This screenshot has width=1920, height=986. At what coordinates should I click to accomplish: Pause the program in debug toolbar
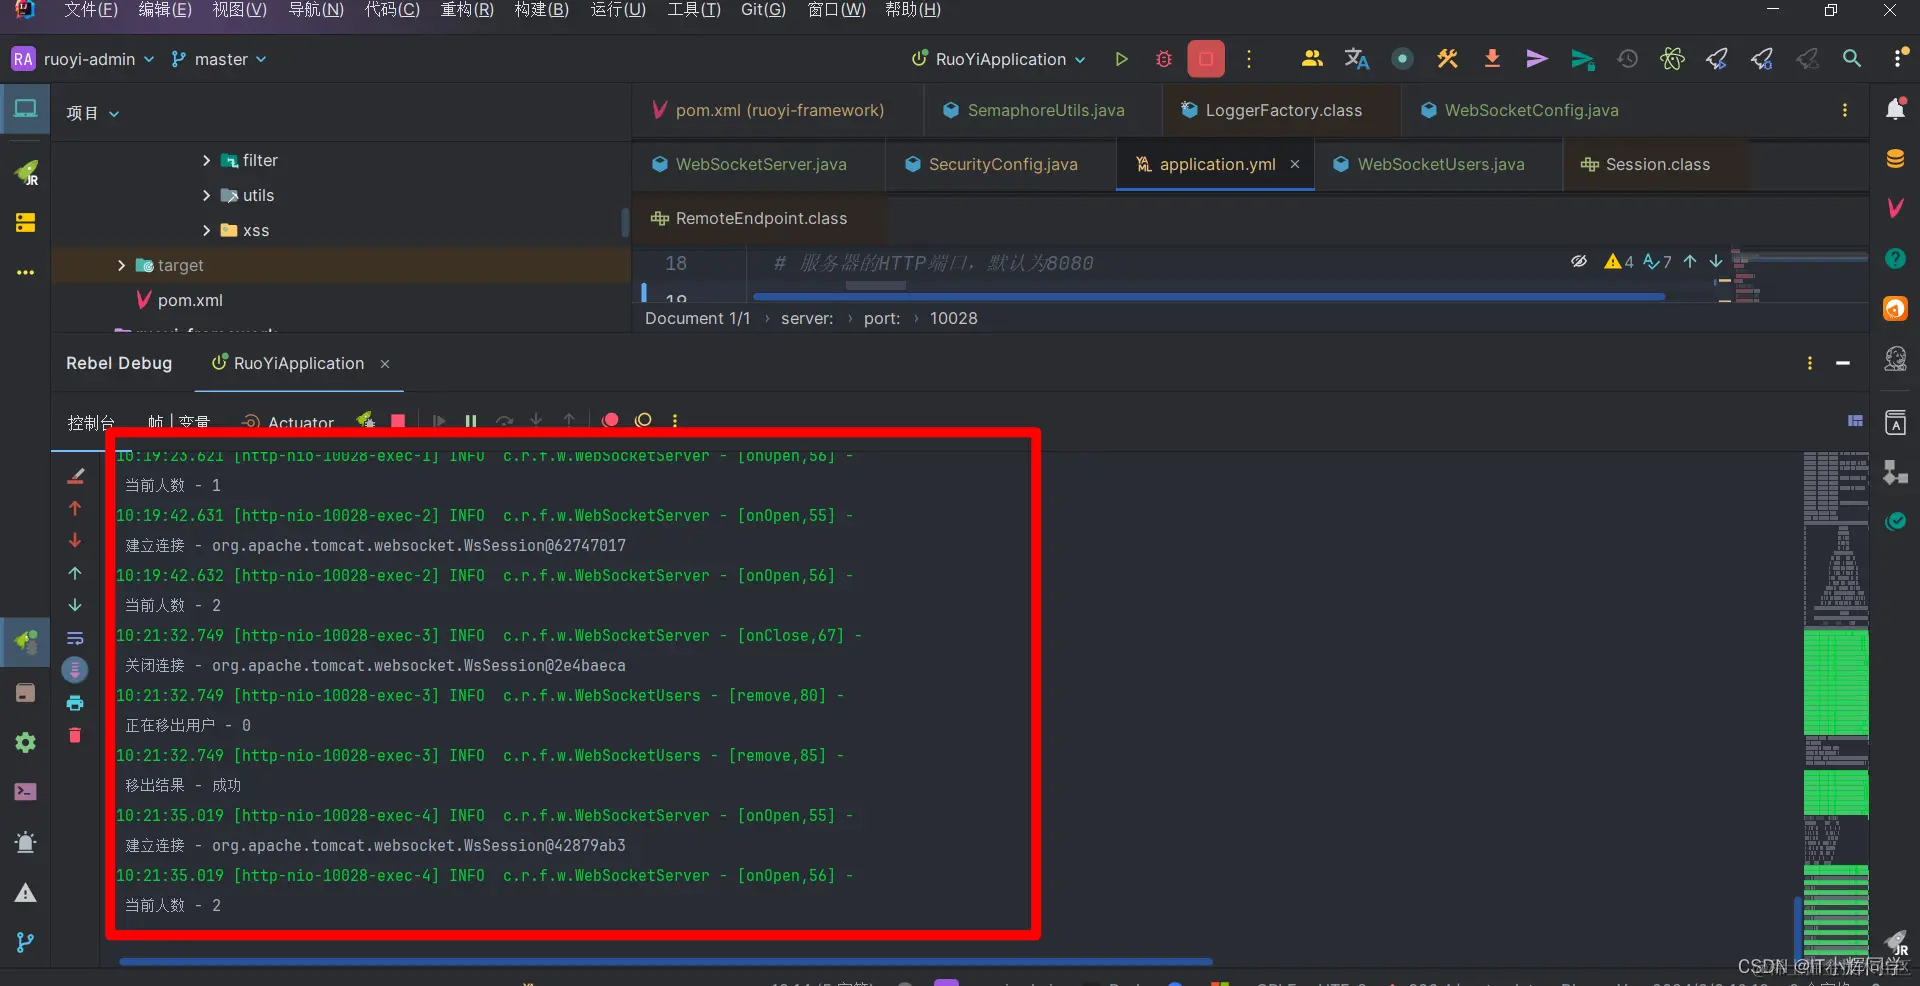click(x=471, y=421)
